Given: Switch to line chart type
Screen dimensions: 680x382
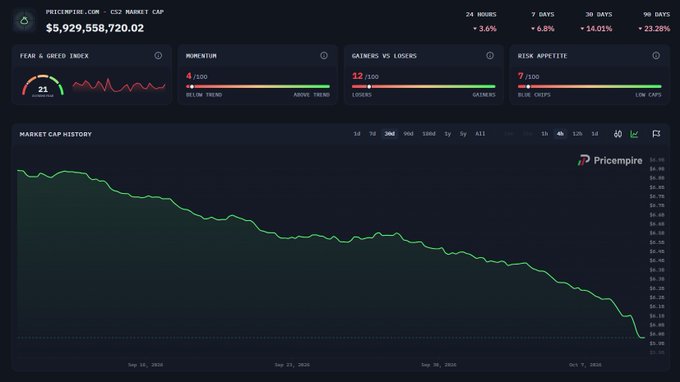Looking at the screenshot, I should pos(634,134).
